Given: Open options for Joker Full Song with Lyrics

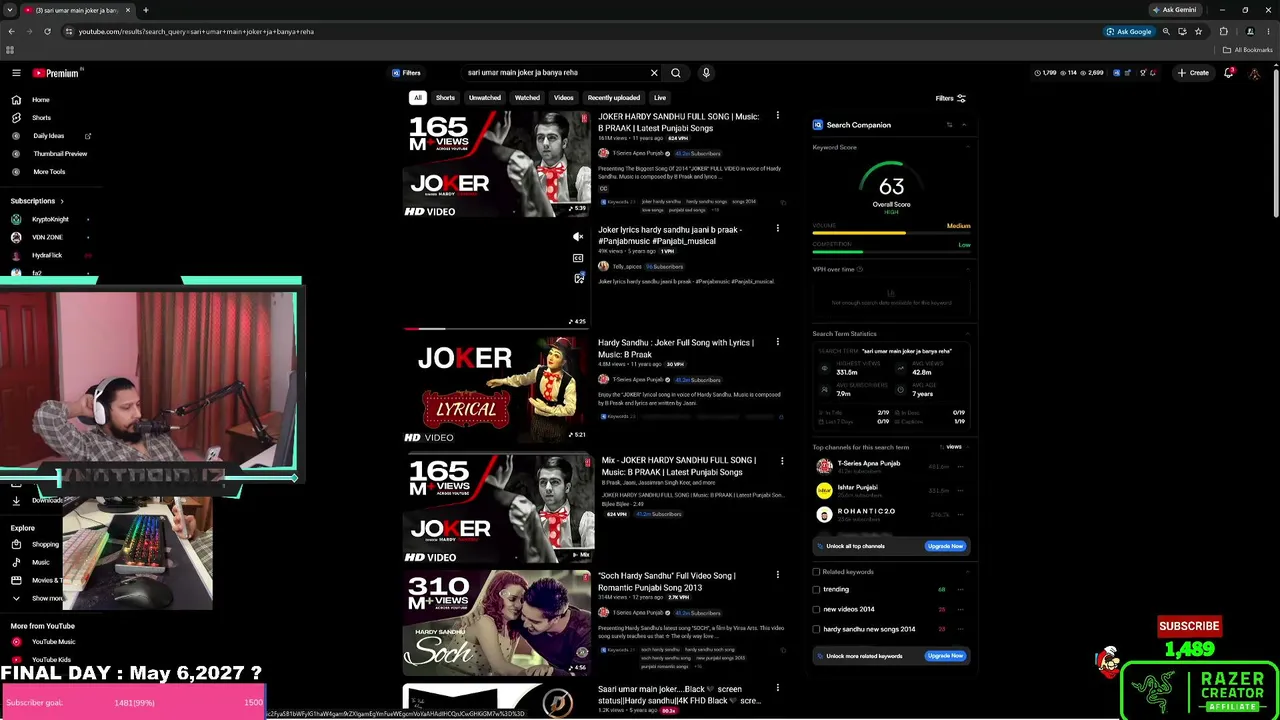Looking at the screenshot, I should (777, 342).
